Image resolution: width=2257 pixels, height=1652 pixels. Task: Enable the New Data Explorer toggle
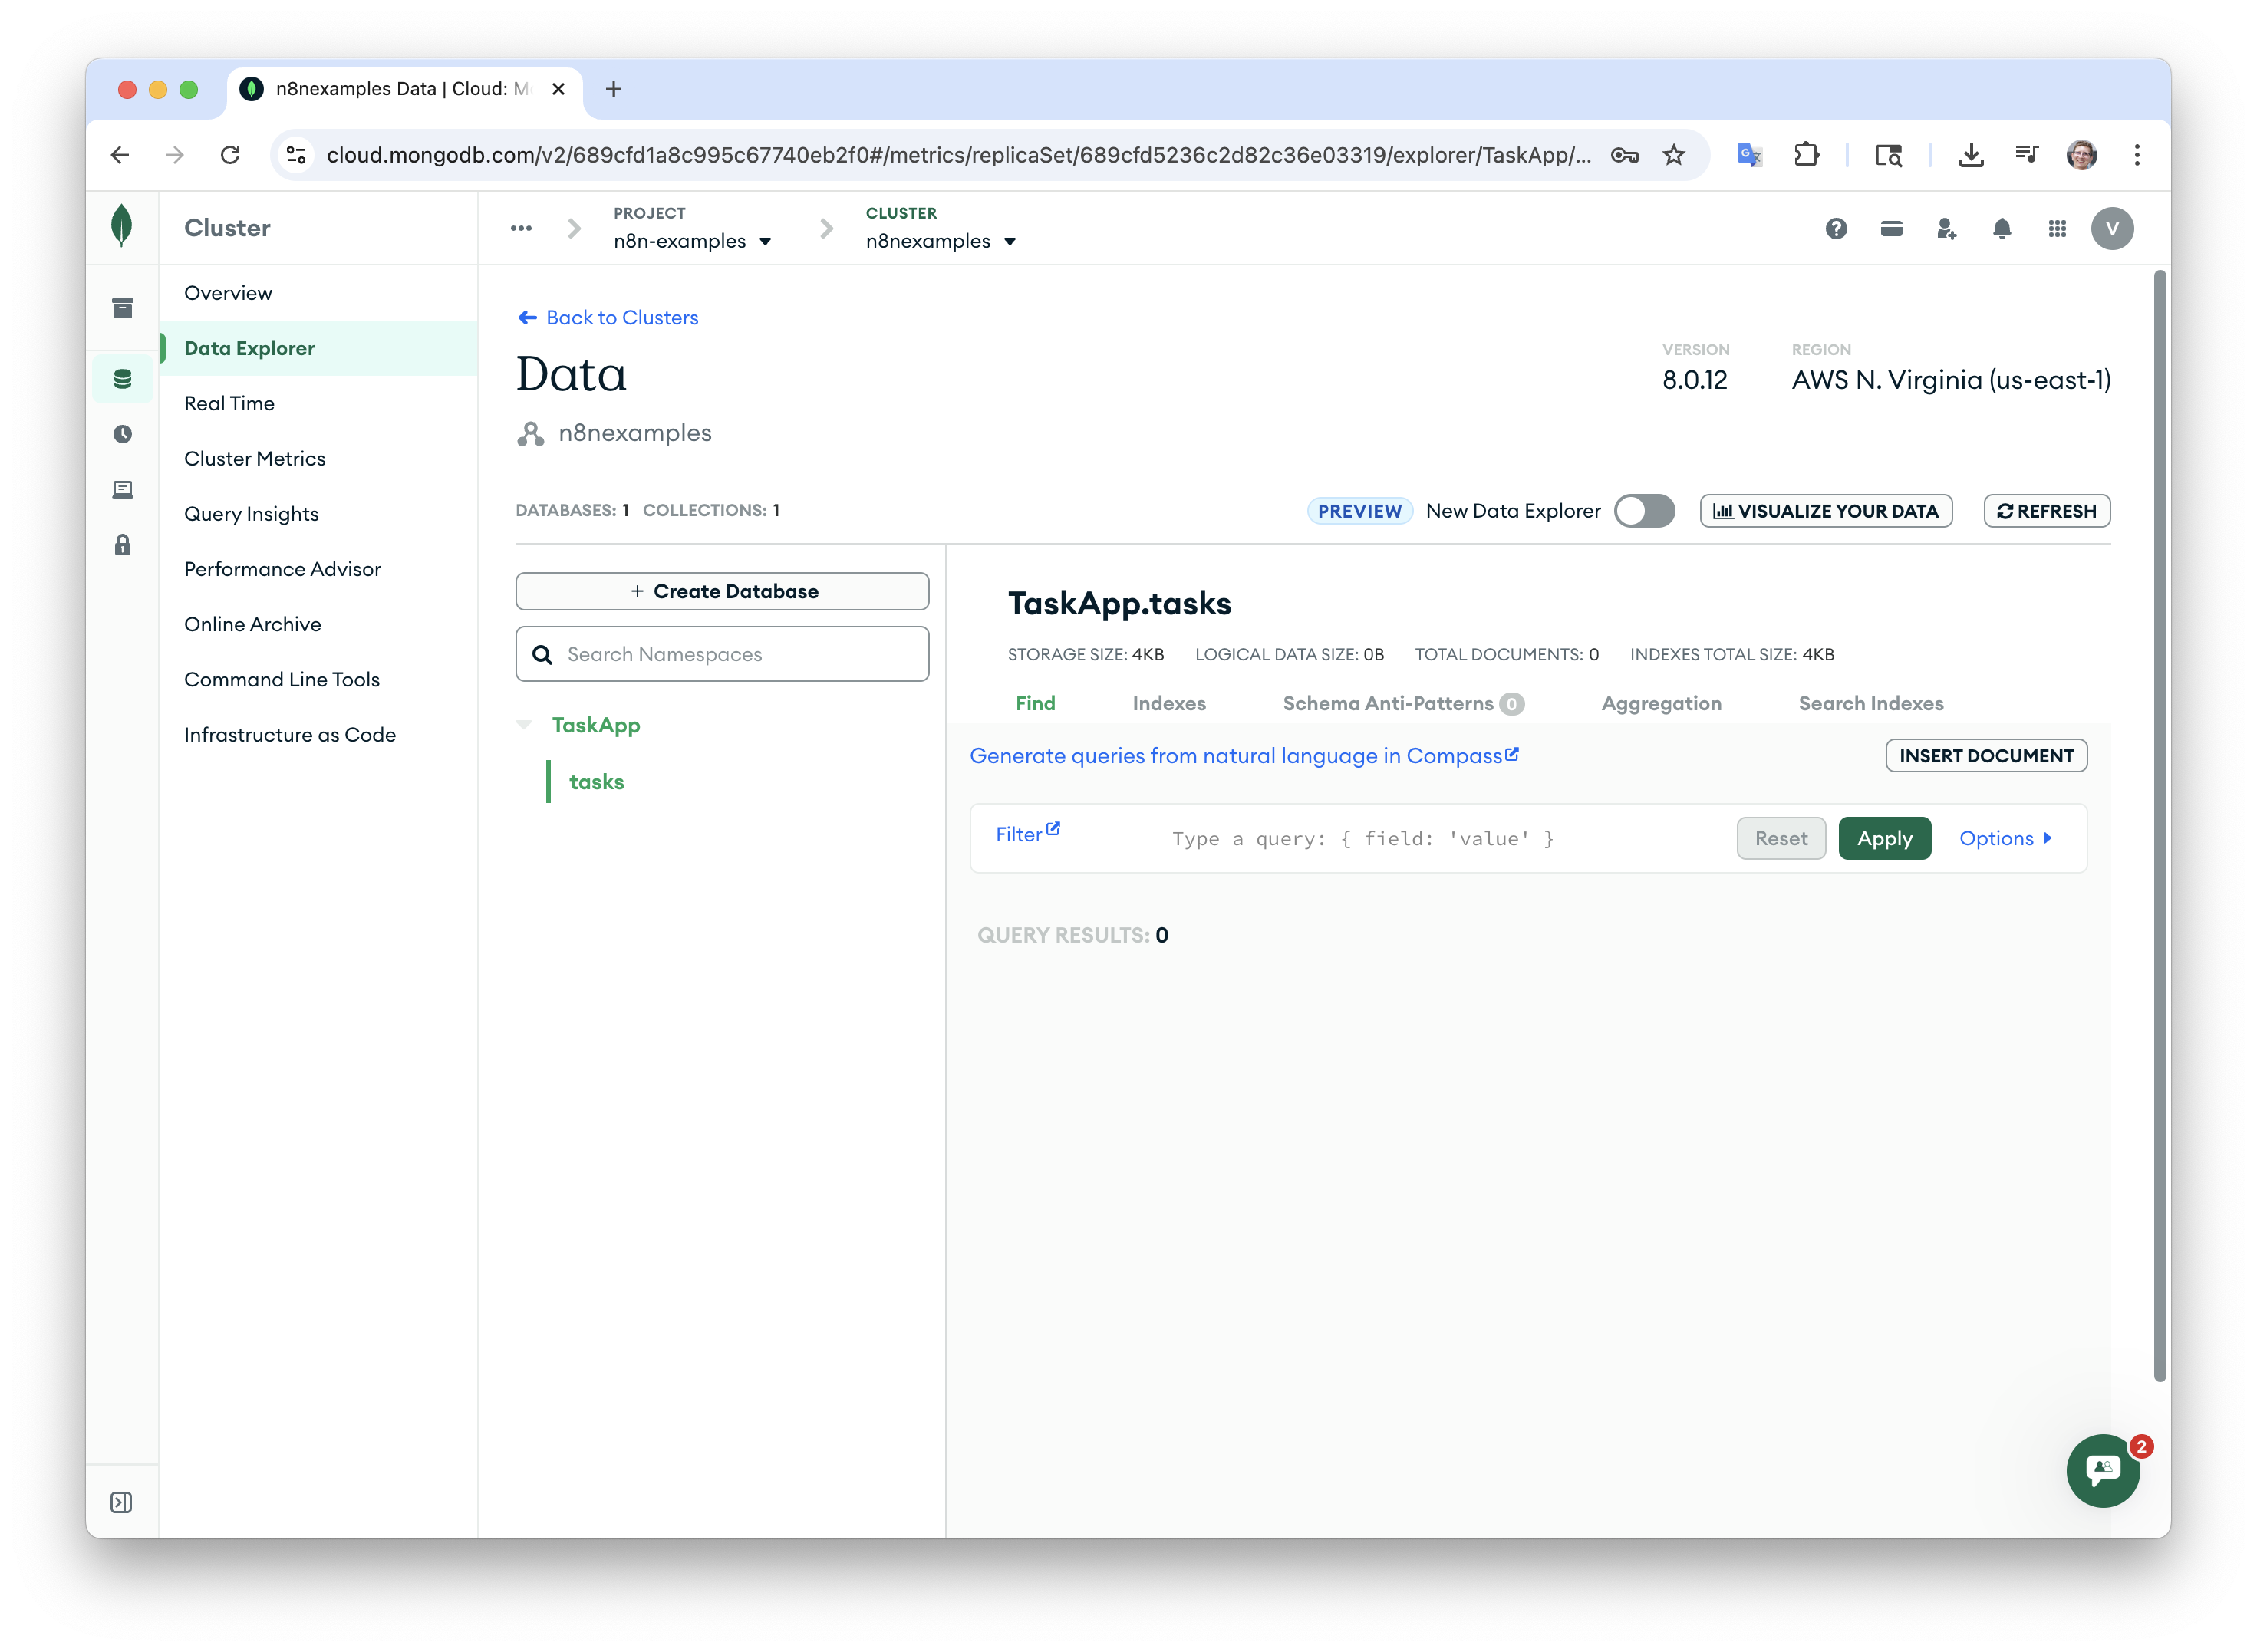pos(1644,511)
